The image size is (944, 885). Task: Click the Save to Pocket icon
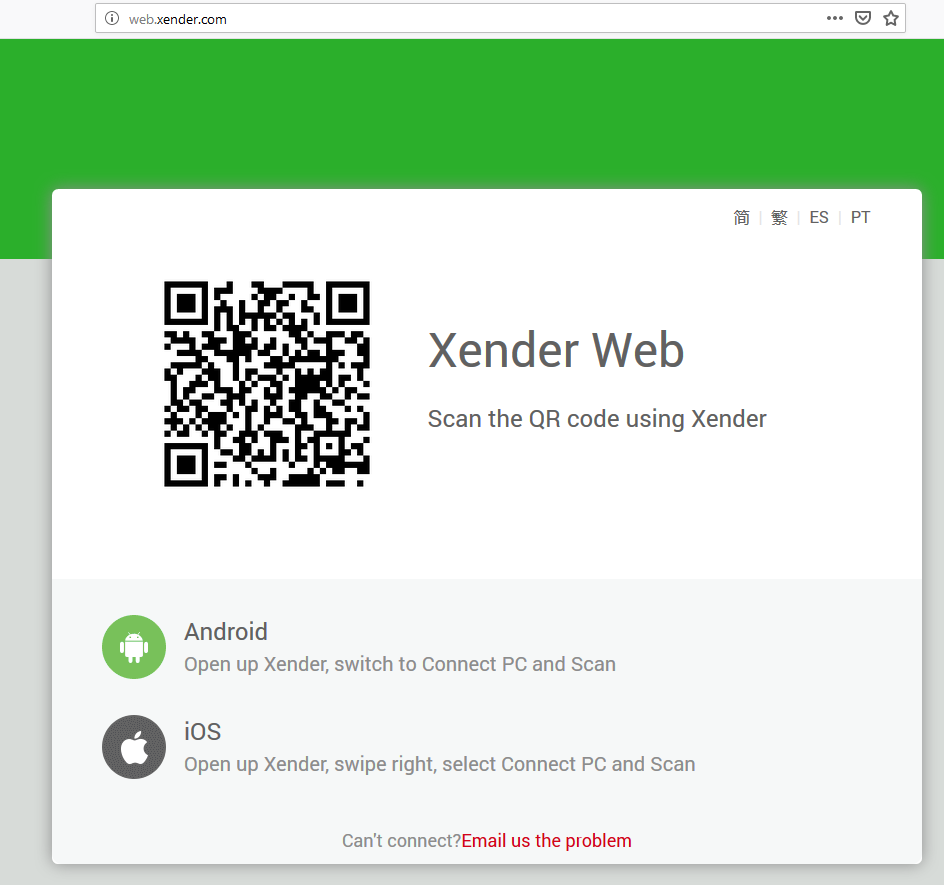862,18
